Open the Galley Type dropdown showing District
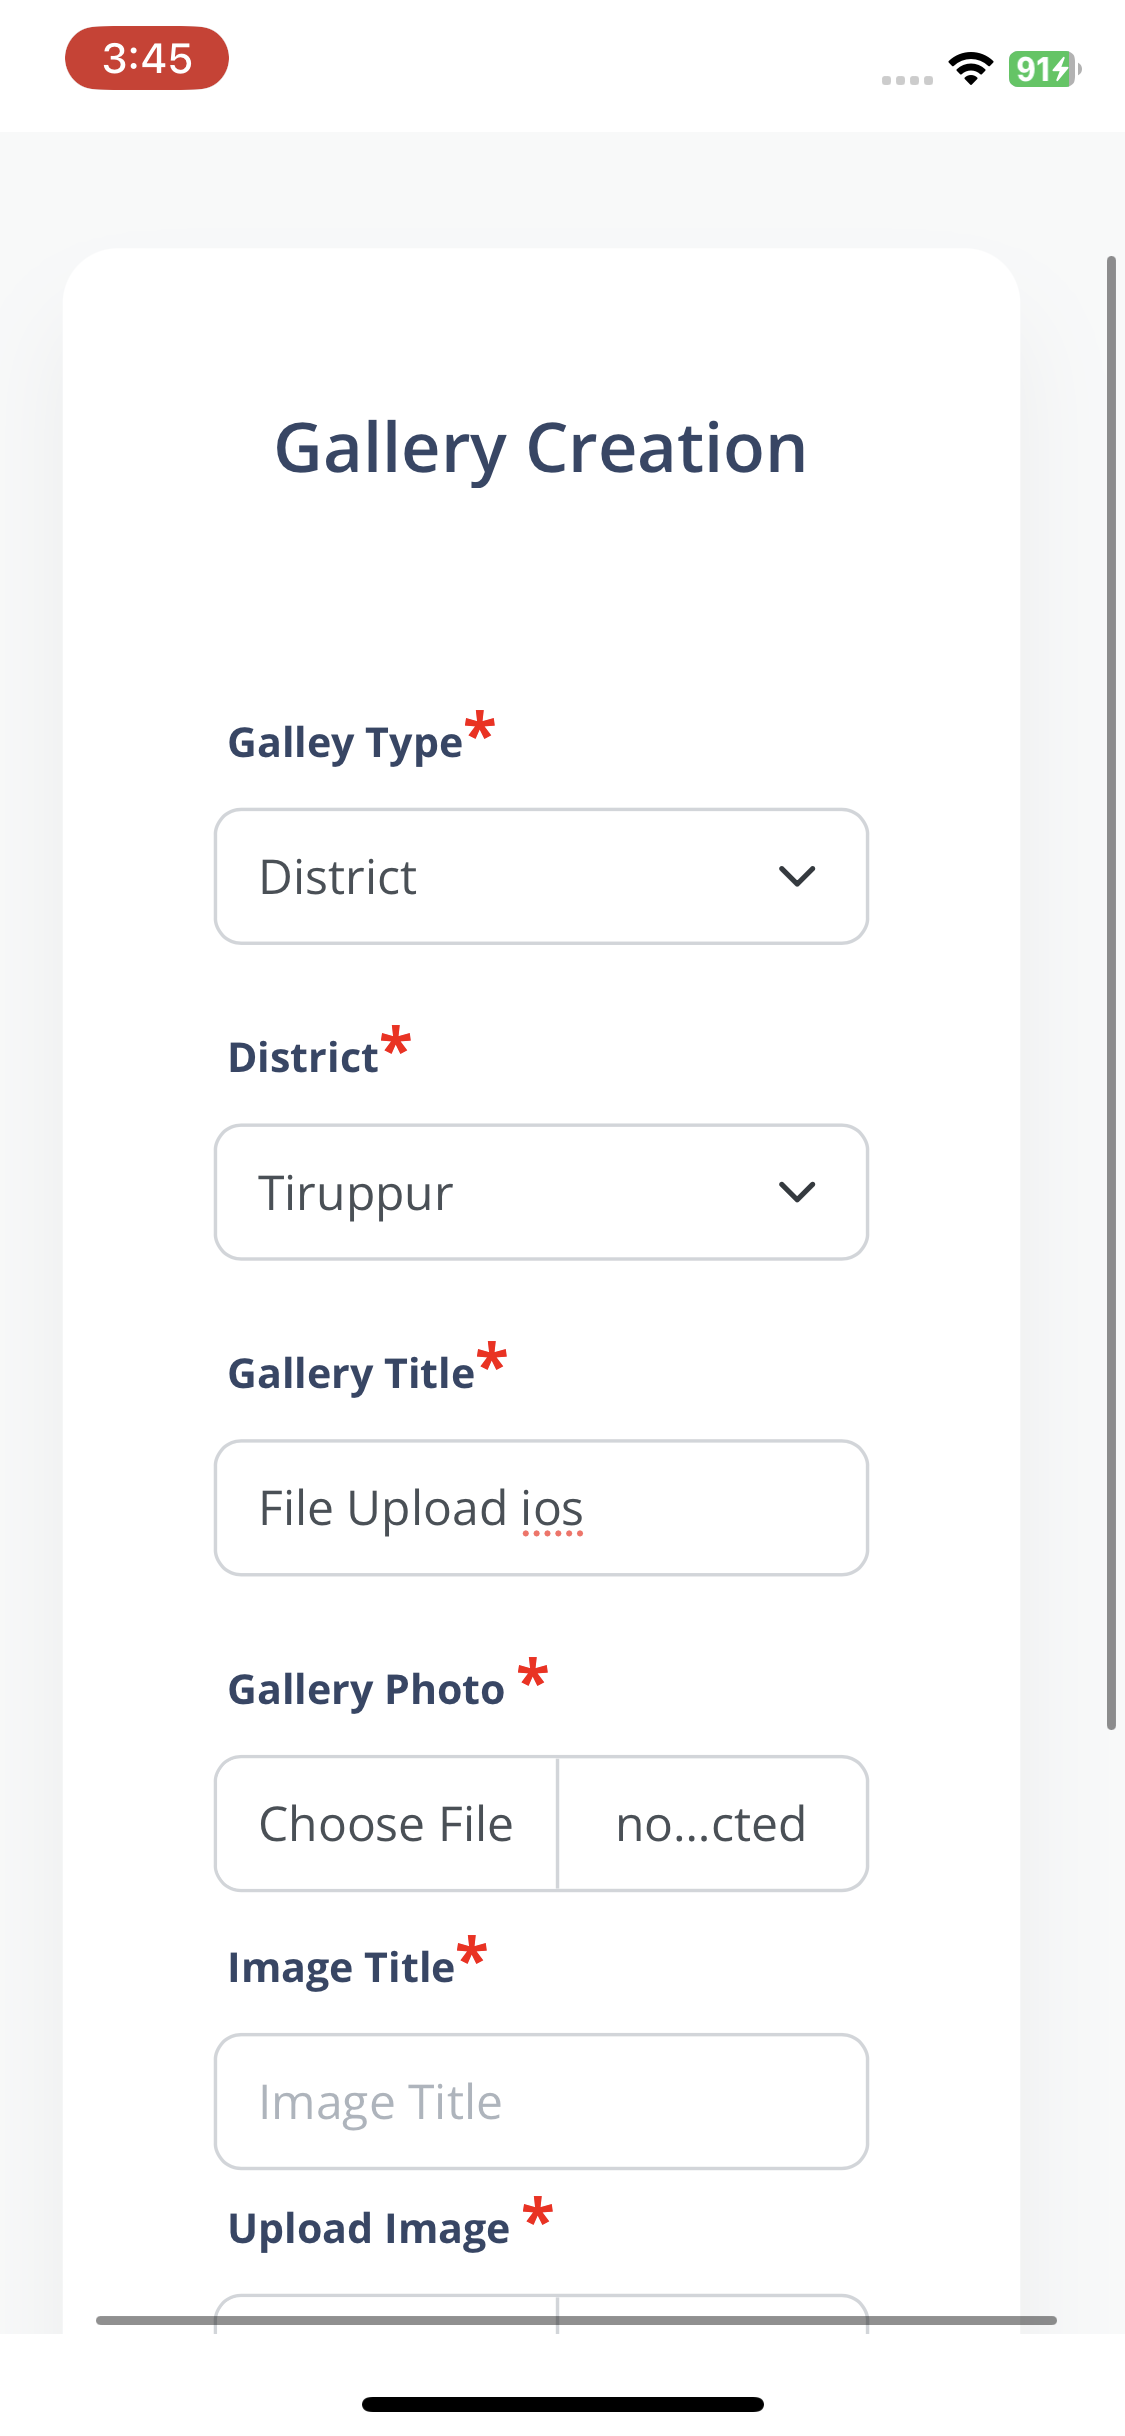1125x2436 pixels. tap(541, 876)
